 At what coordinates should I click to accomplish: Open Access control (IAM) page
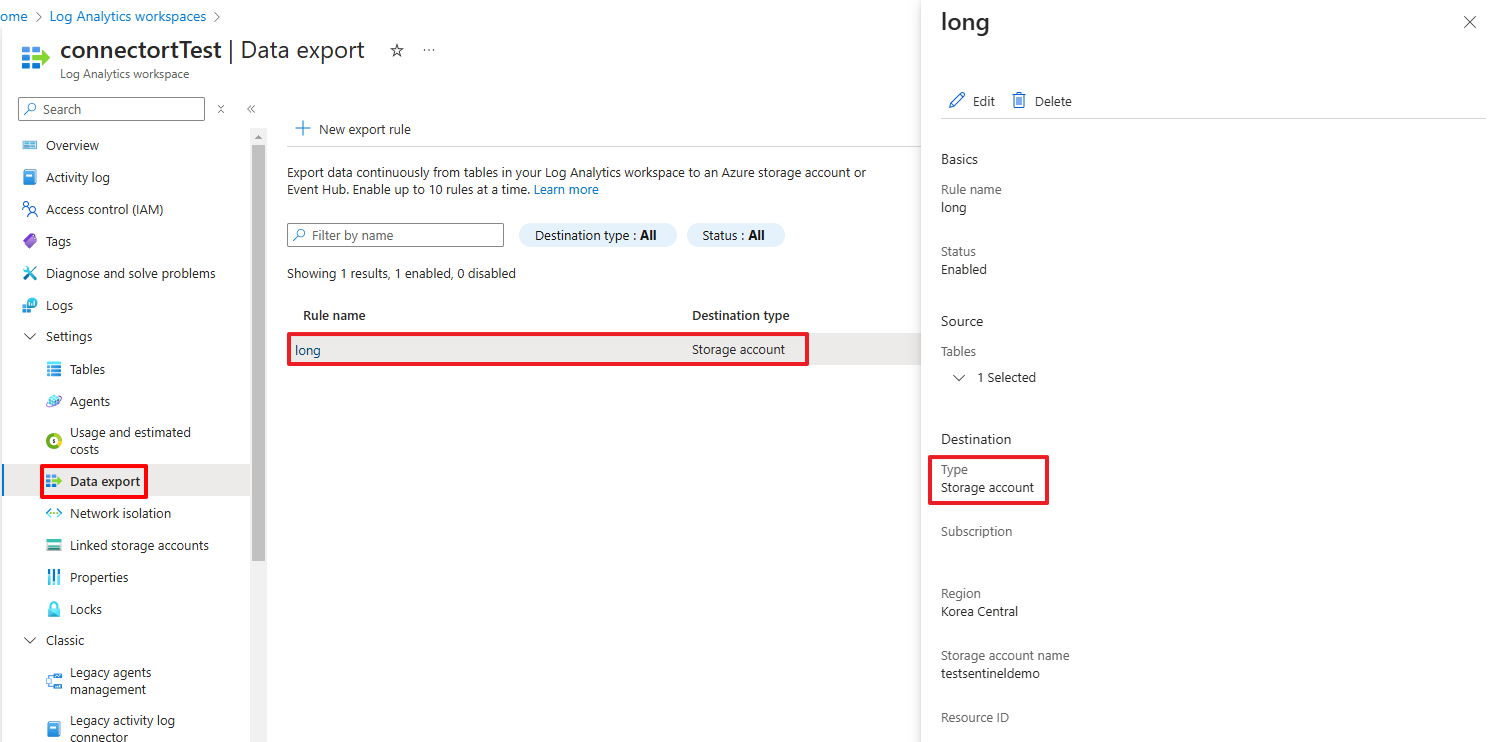104,209
